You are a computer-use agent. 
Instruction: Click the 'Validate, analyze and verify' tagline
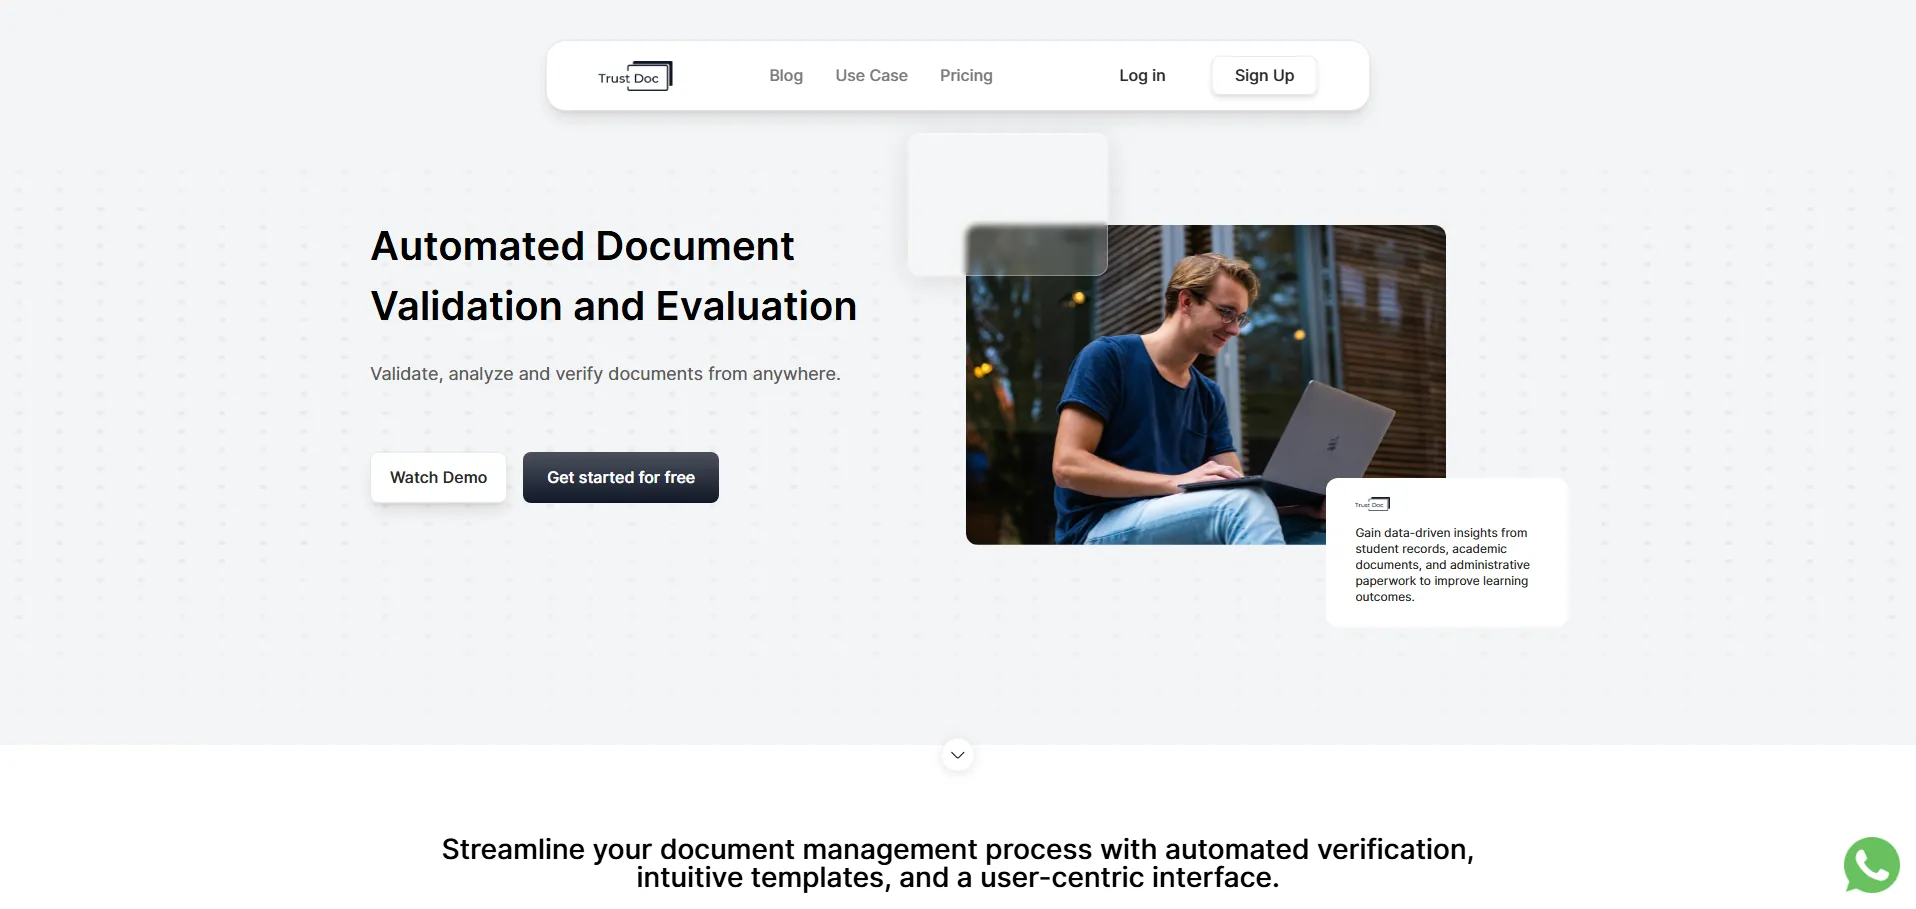click(x=605, y=374)
